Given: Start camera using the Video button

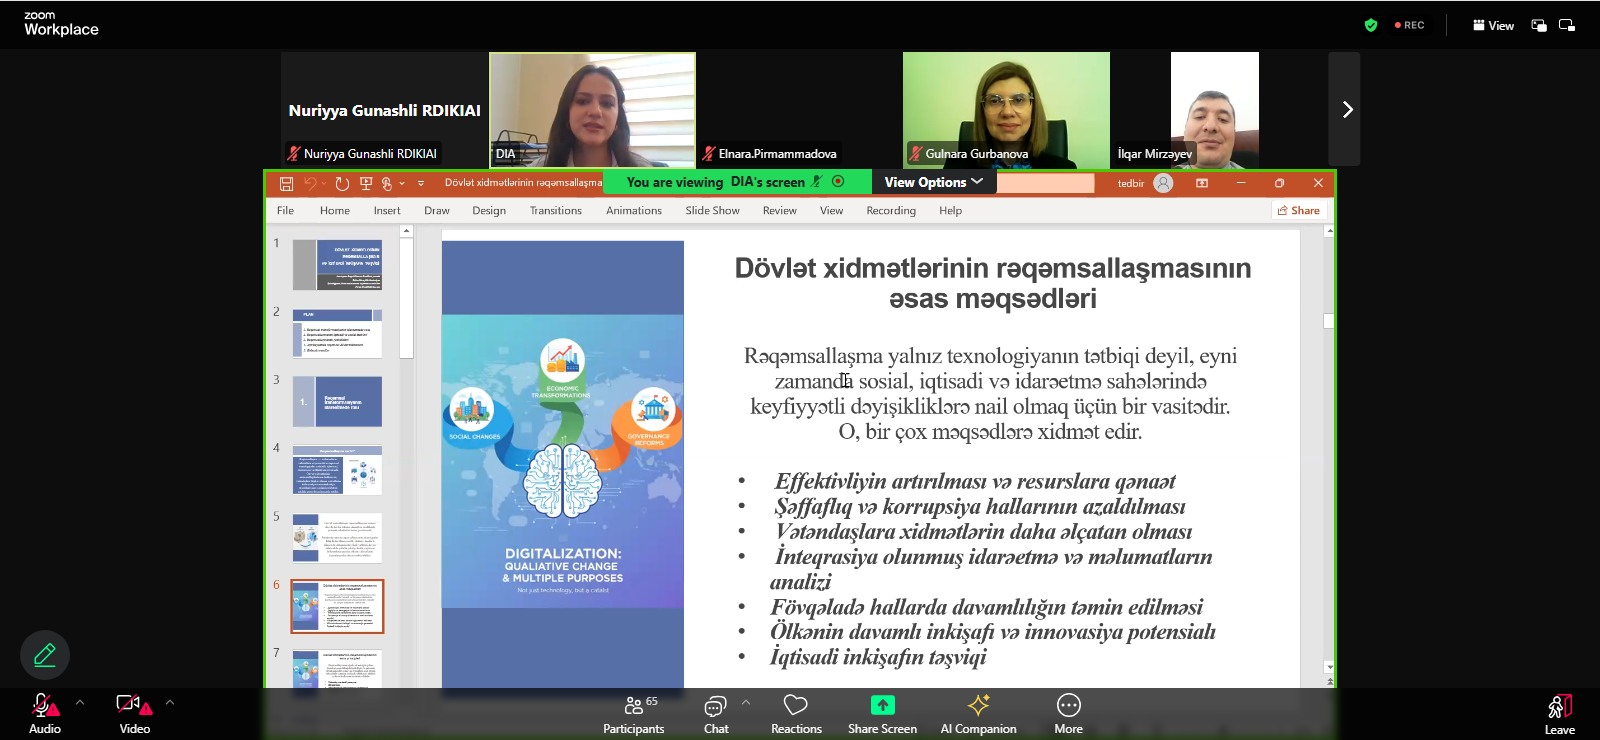Looking at the screenshot, I should (134, 714).
